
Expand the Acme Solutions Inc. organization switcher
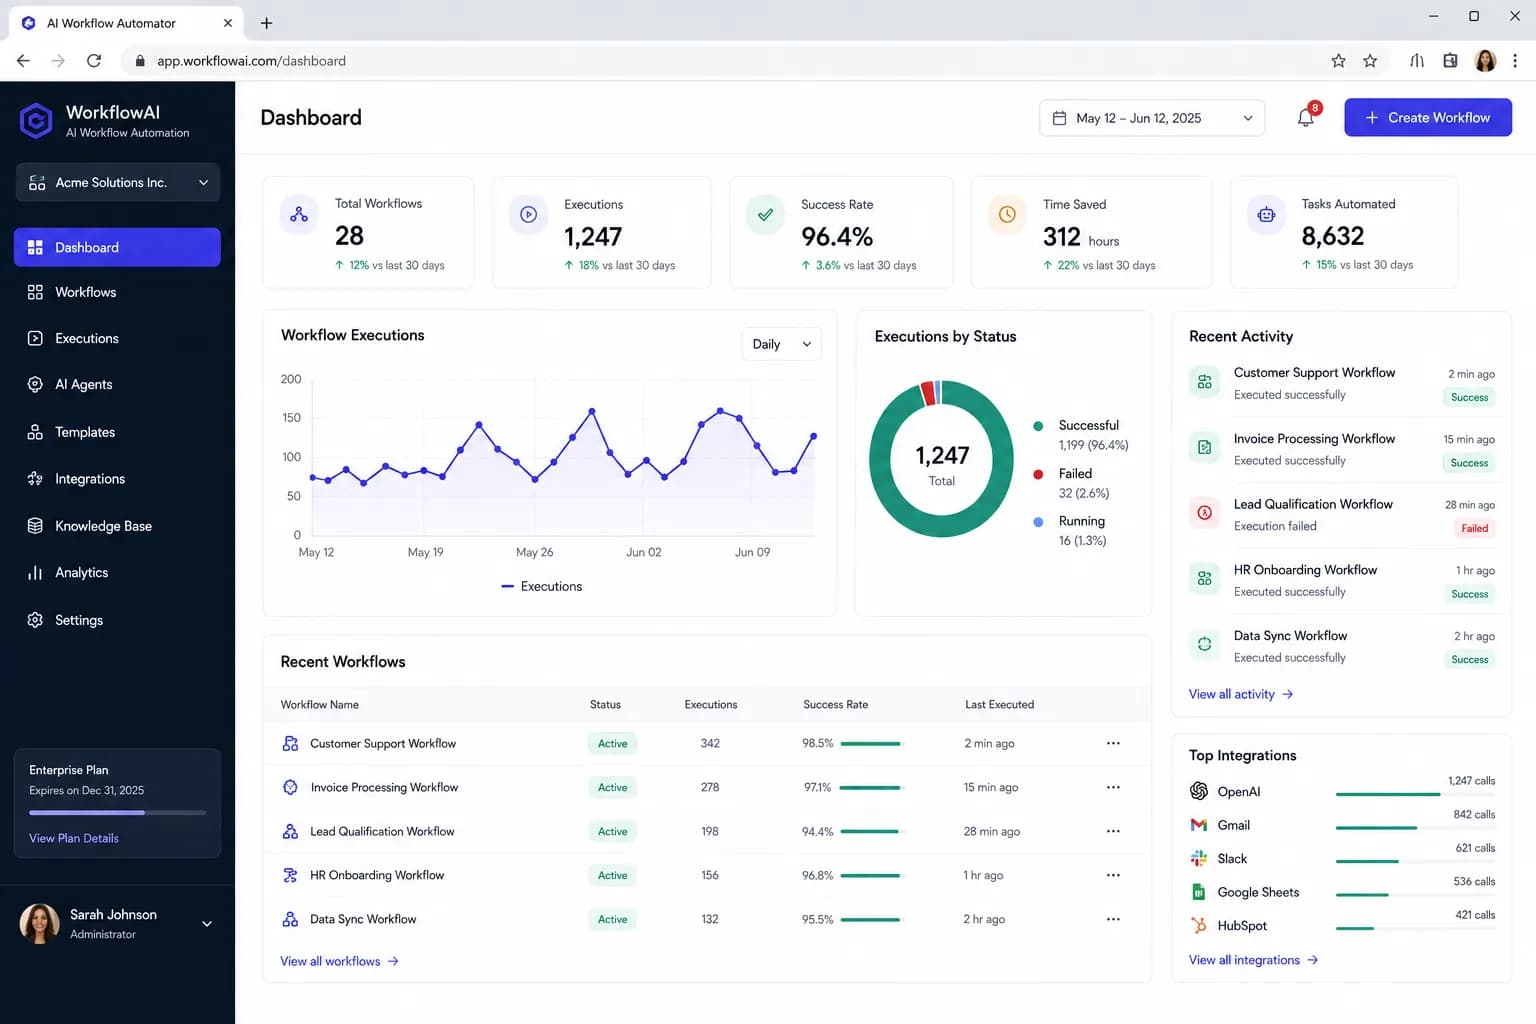point(118,182)
